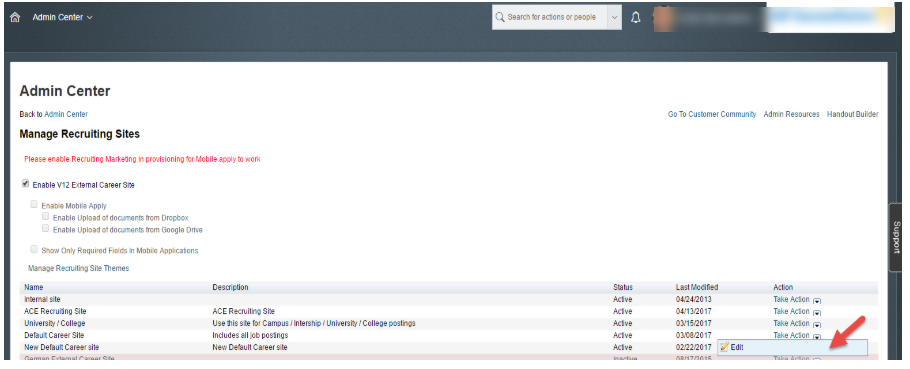Viewport: 910px width, 369px height.
Task: Follow the Admin Center back link
Action: click(66, 114)
